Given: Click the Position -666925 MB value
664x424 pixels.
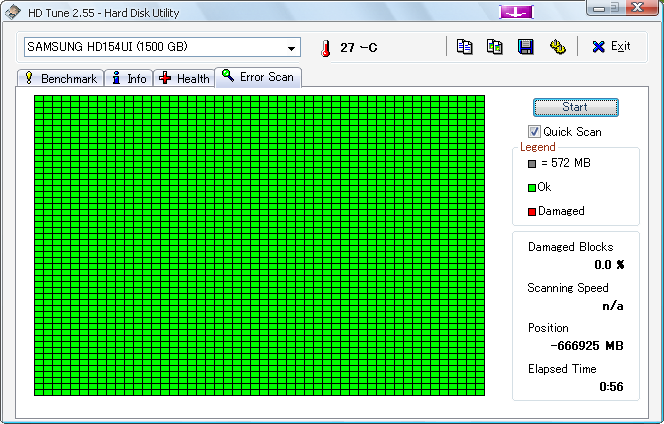Looking at the screenshot, I should 587,346.
